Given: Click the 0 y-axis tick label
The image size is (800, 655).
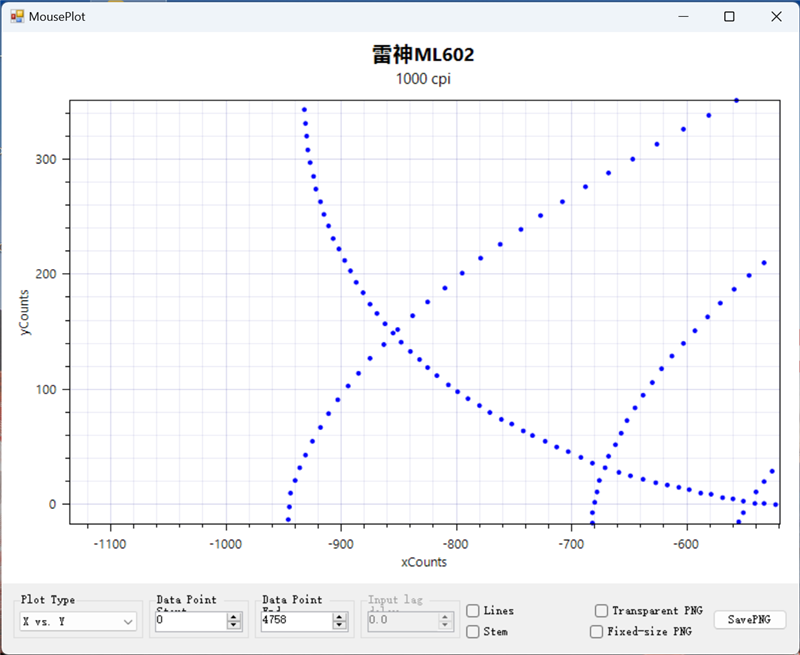Looking at the screenshot, I should click(52, 504).
